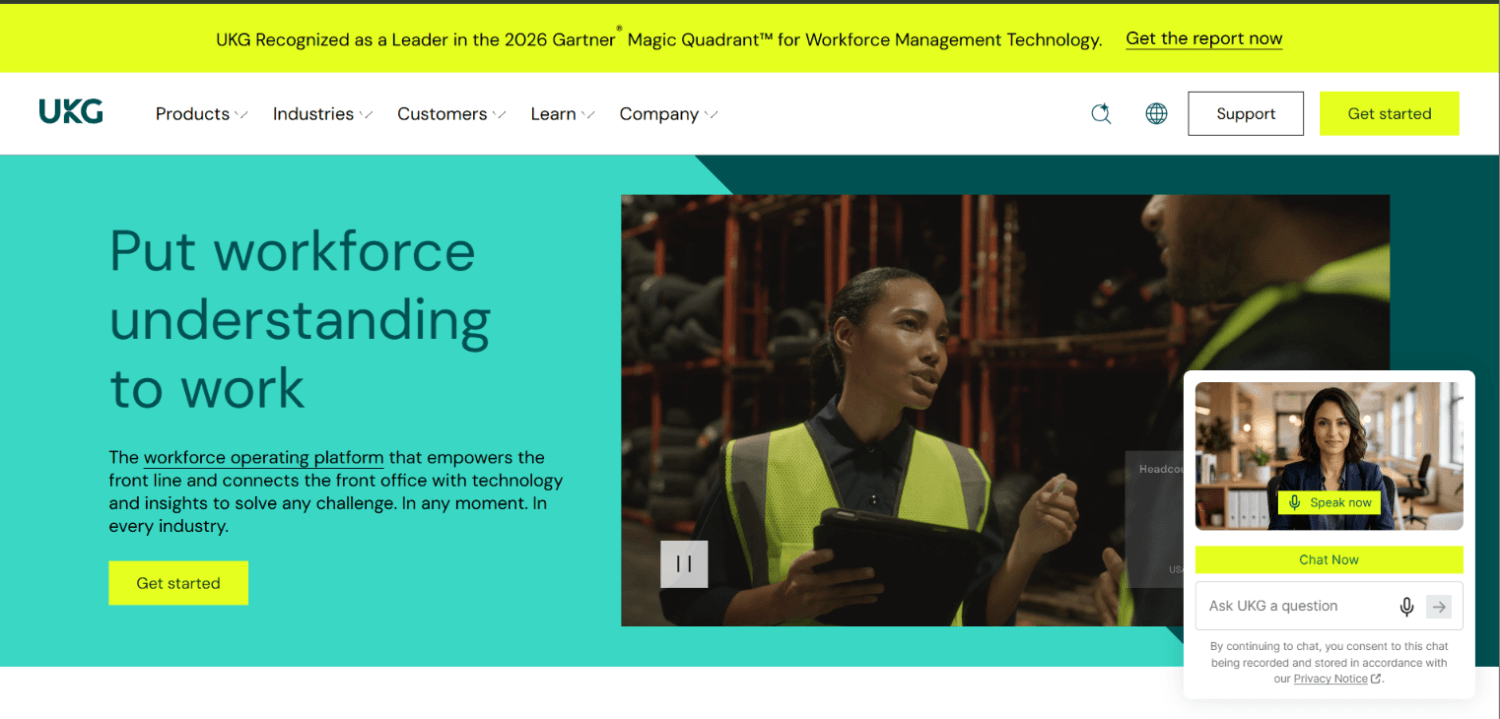Image resolution: width=1500 pixels, height=719 pixels.
Task: Focus the Ask UKG a question field
Action: pos(1329,606)
